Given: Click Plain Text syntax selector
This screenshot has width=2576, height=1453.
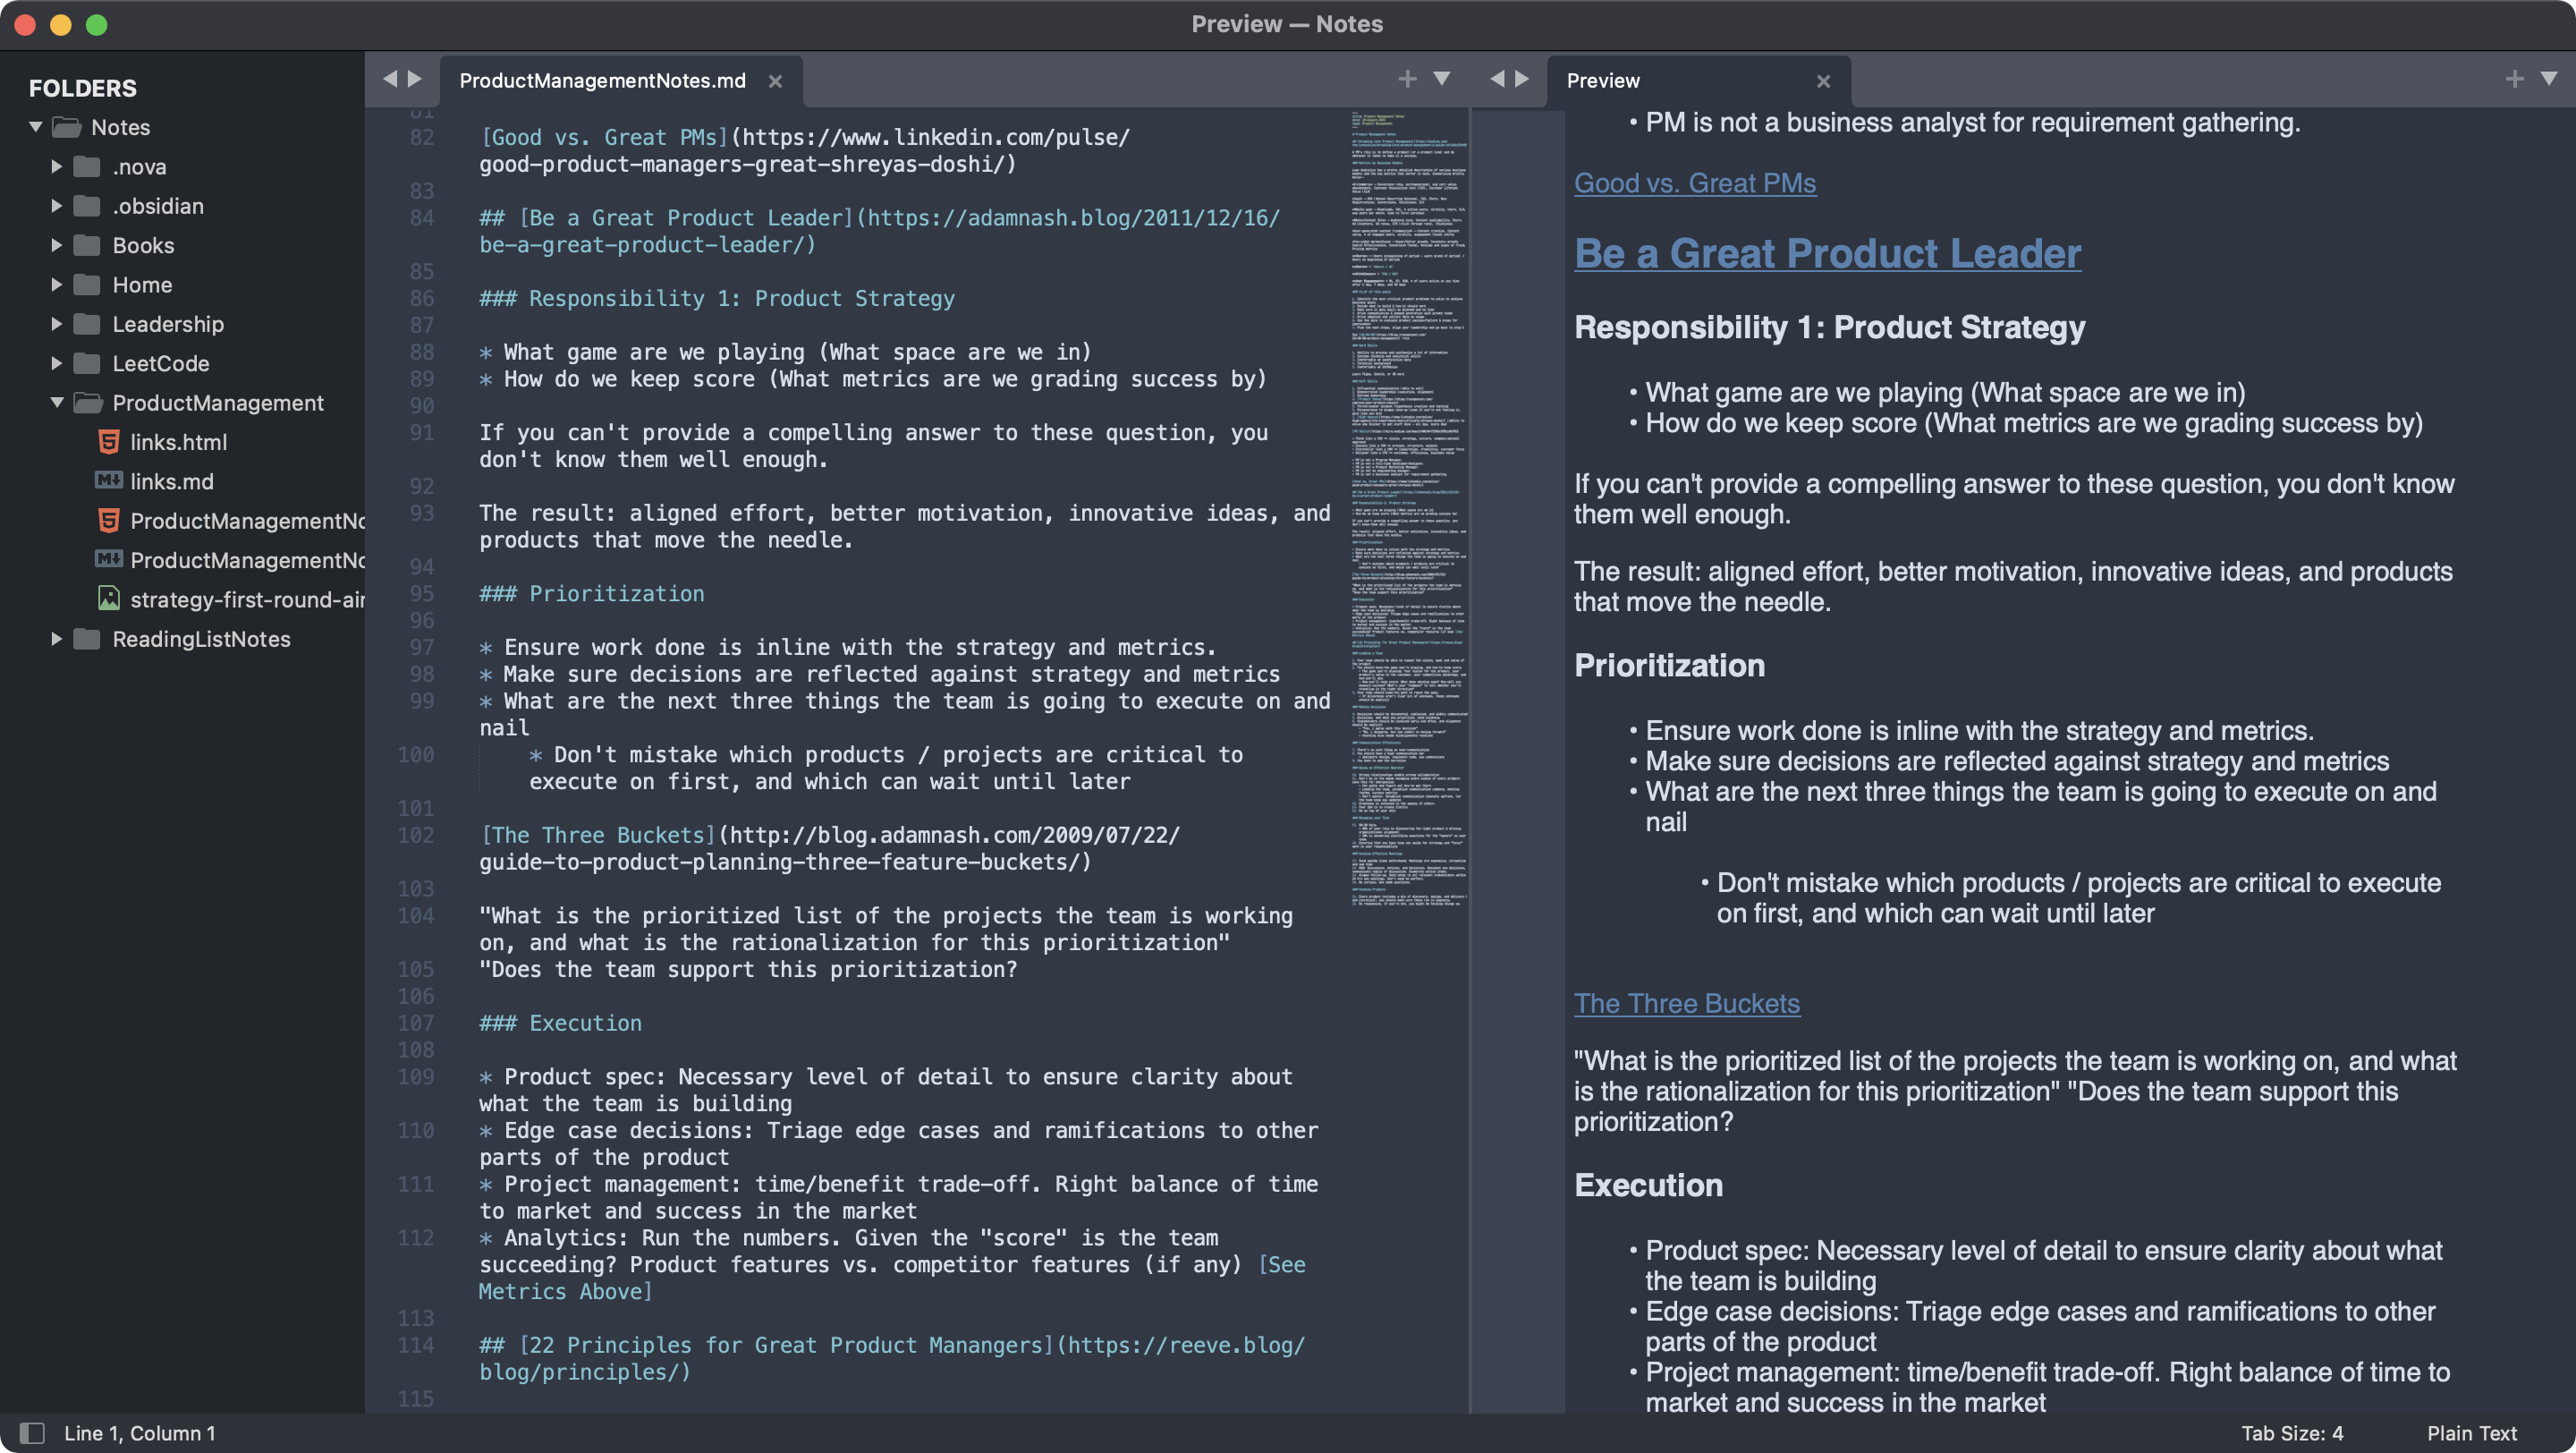Looking at the screenshot, I should [2471, 1432].
